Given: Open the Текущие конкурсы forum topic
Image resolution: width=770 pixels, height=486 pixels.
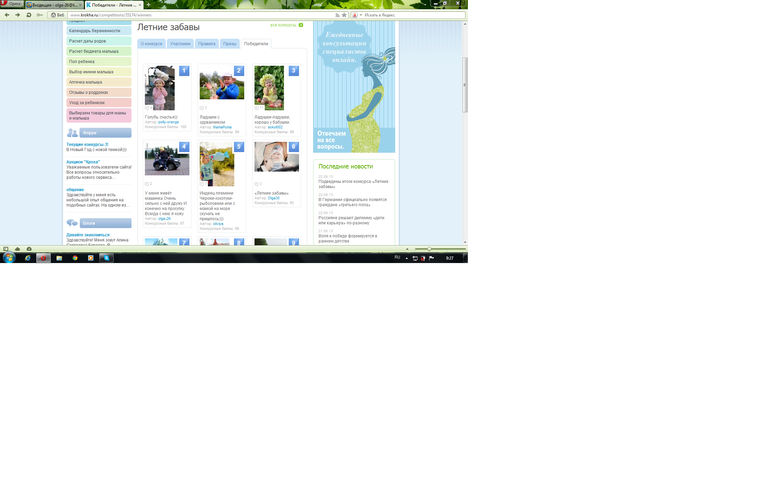Looking at the screenshot, I should click(x=87, y=144).
